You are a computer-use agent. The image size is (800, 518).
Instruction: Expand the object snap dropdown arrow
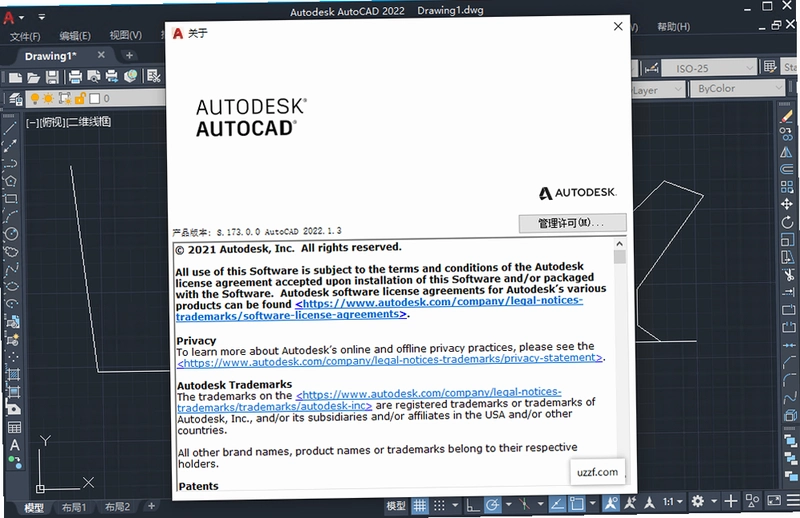pyautogui.click(x=592, y=504)
